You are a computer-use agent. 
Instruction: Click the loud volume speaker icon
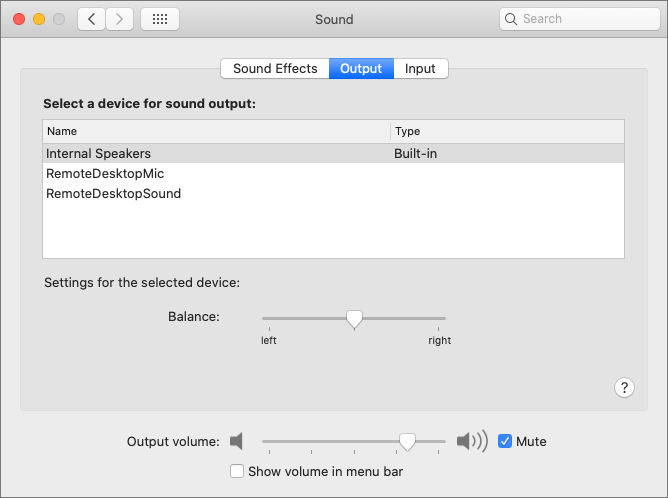(x=471, y=441)
